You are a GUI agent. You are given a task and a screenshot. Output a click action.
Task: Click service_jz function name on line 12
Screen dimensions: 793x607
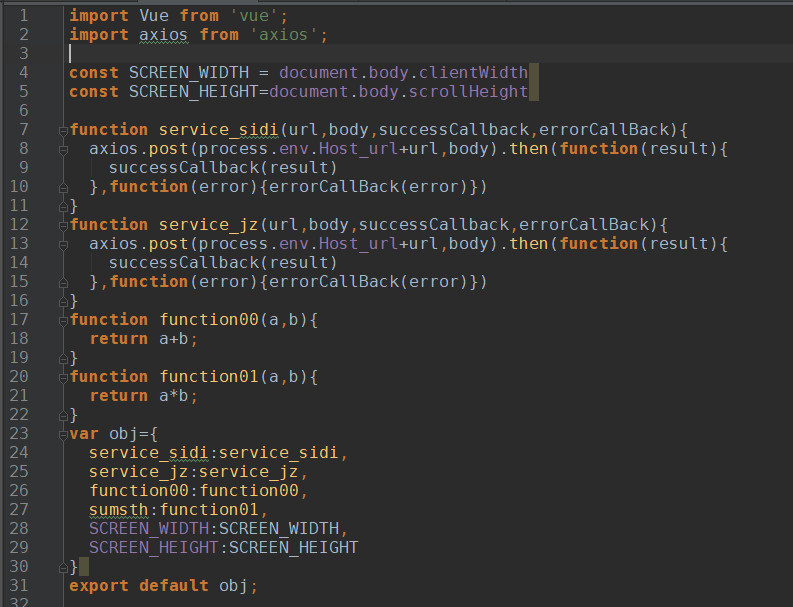pyautogui.click(x=208, y=225)
